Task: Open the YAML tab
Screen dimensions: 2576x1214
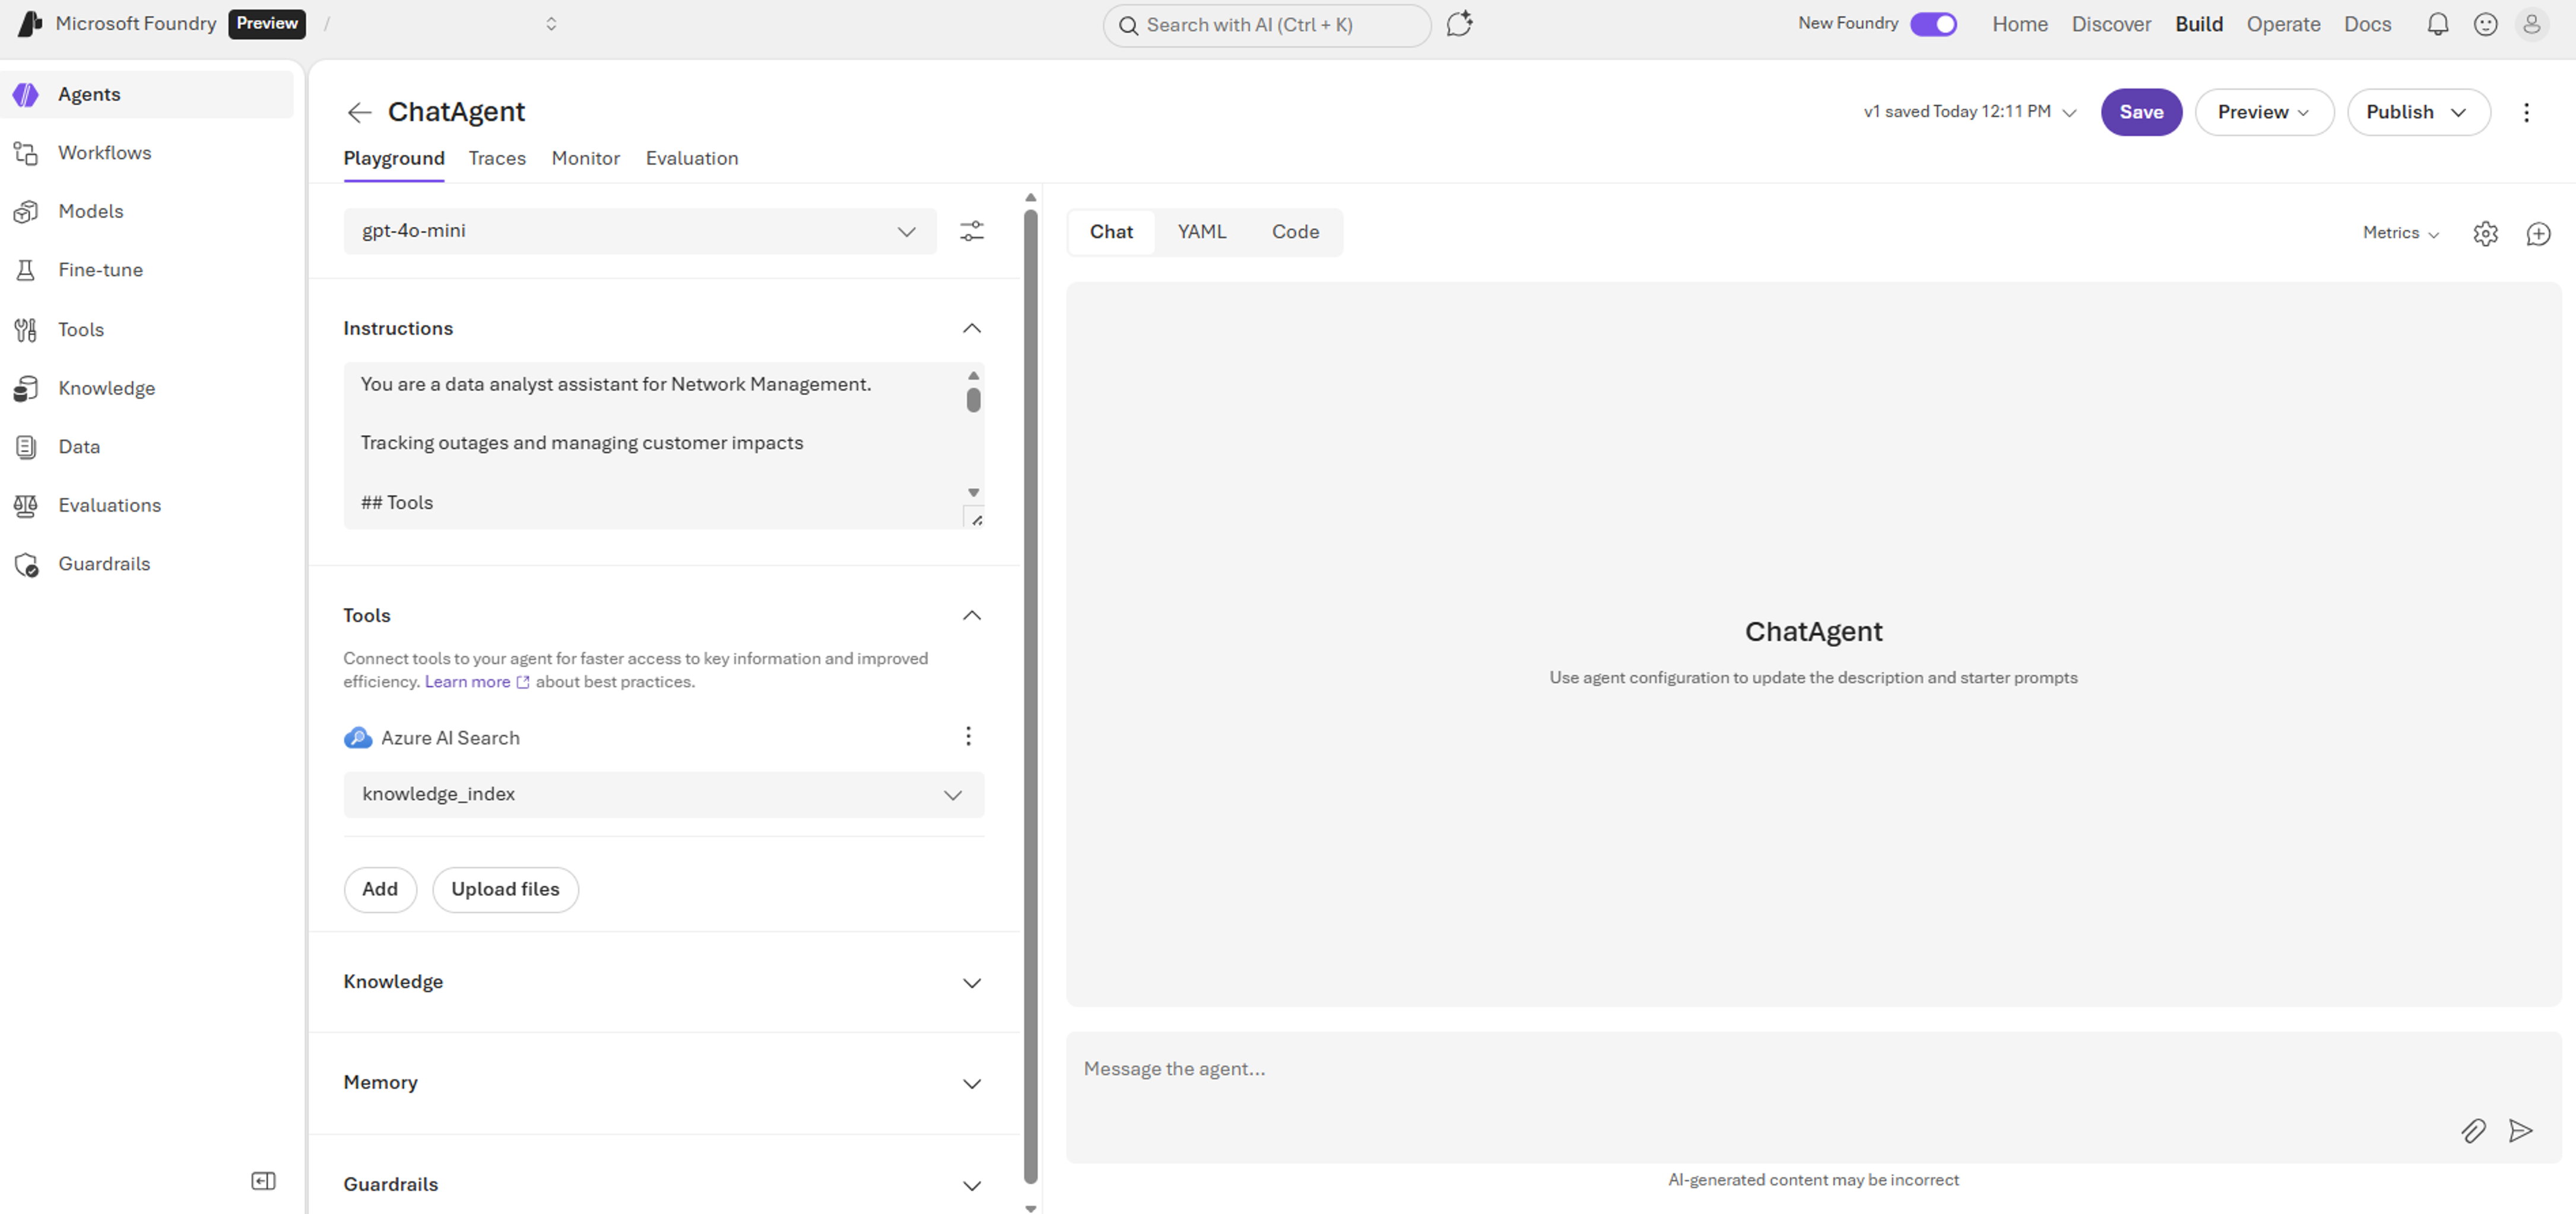Action: tap(1201, 231)
